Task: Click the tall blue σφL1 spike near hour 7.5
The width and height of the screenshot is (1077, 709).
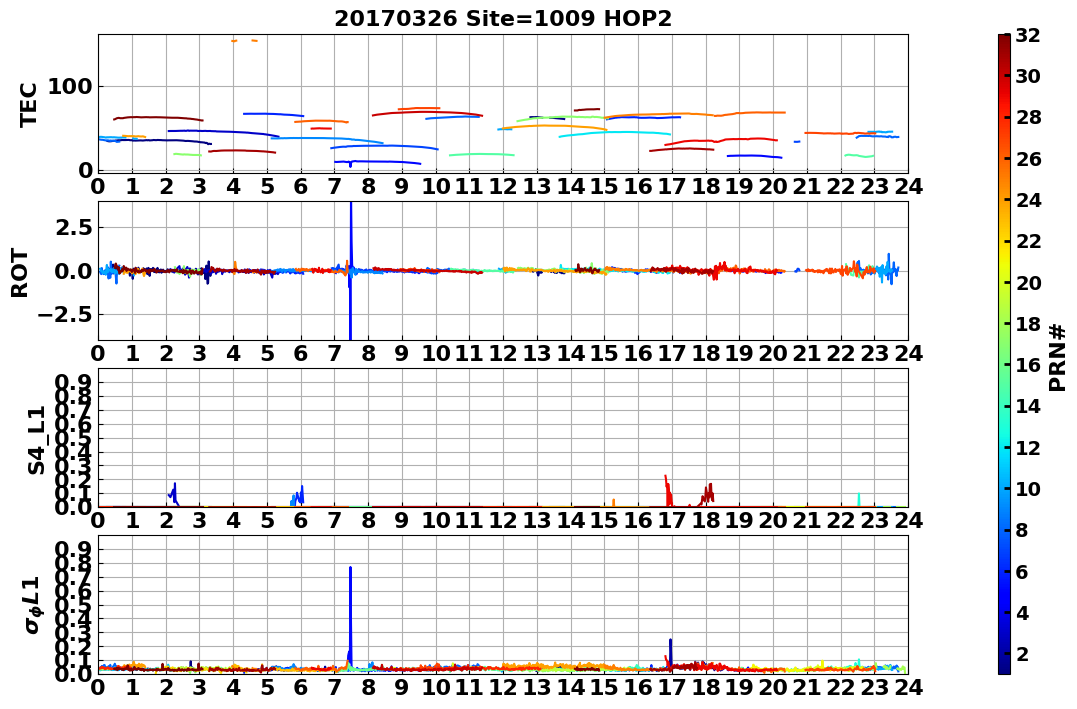Action: (x=350, y=616)
